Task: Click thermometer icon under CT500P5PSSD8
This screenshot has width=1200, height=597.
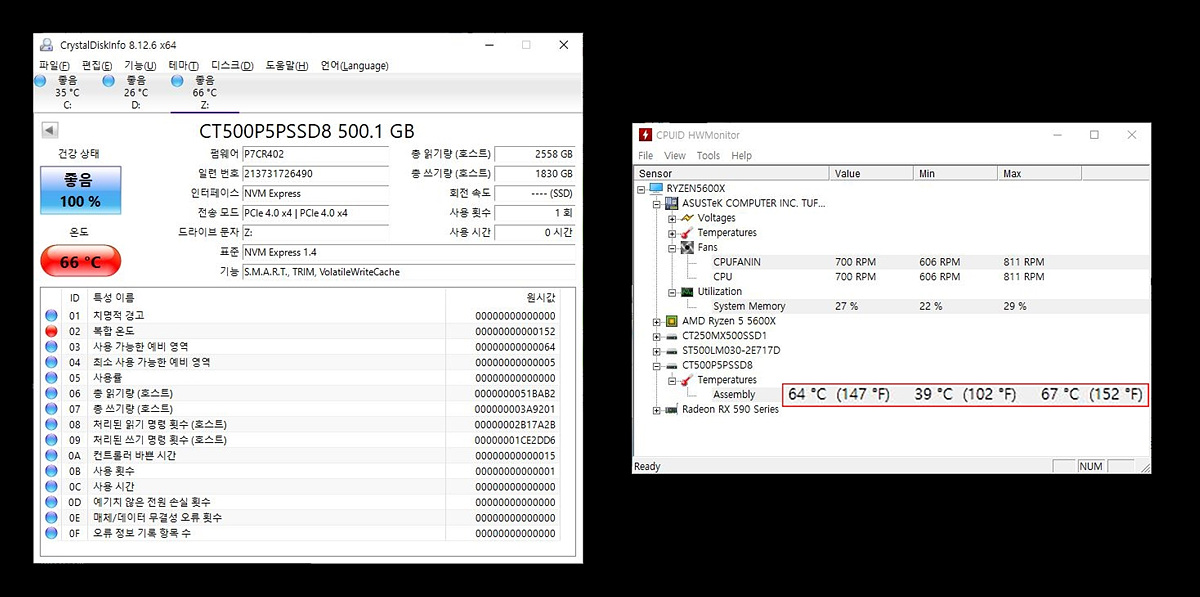Action: pos(687,380)
